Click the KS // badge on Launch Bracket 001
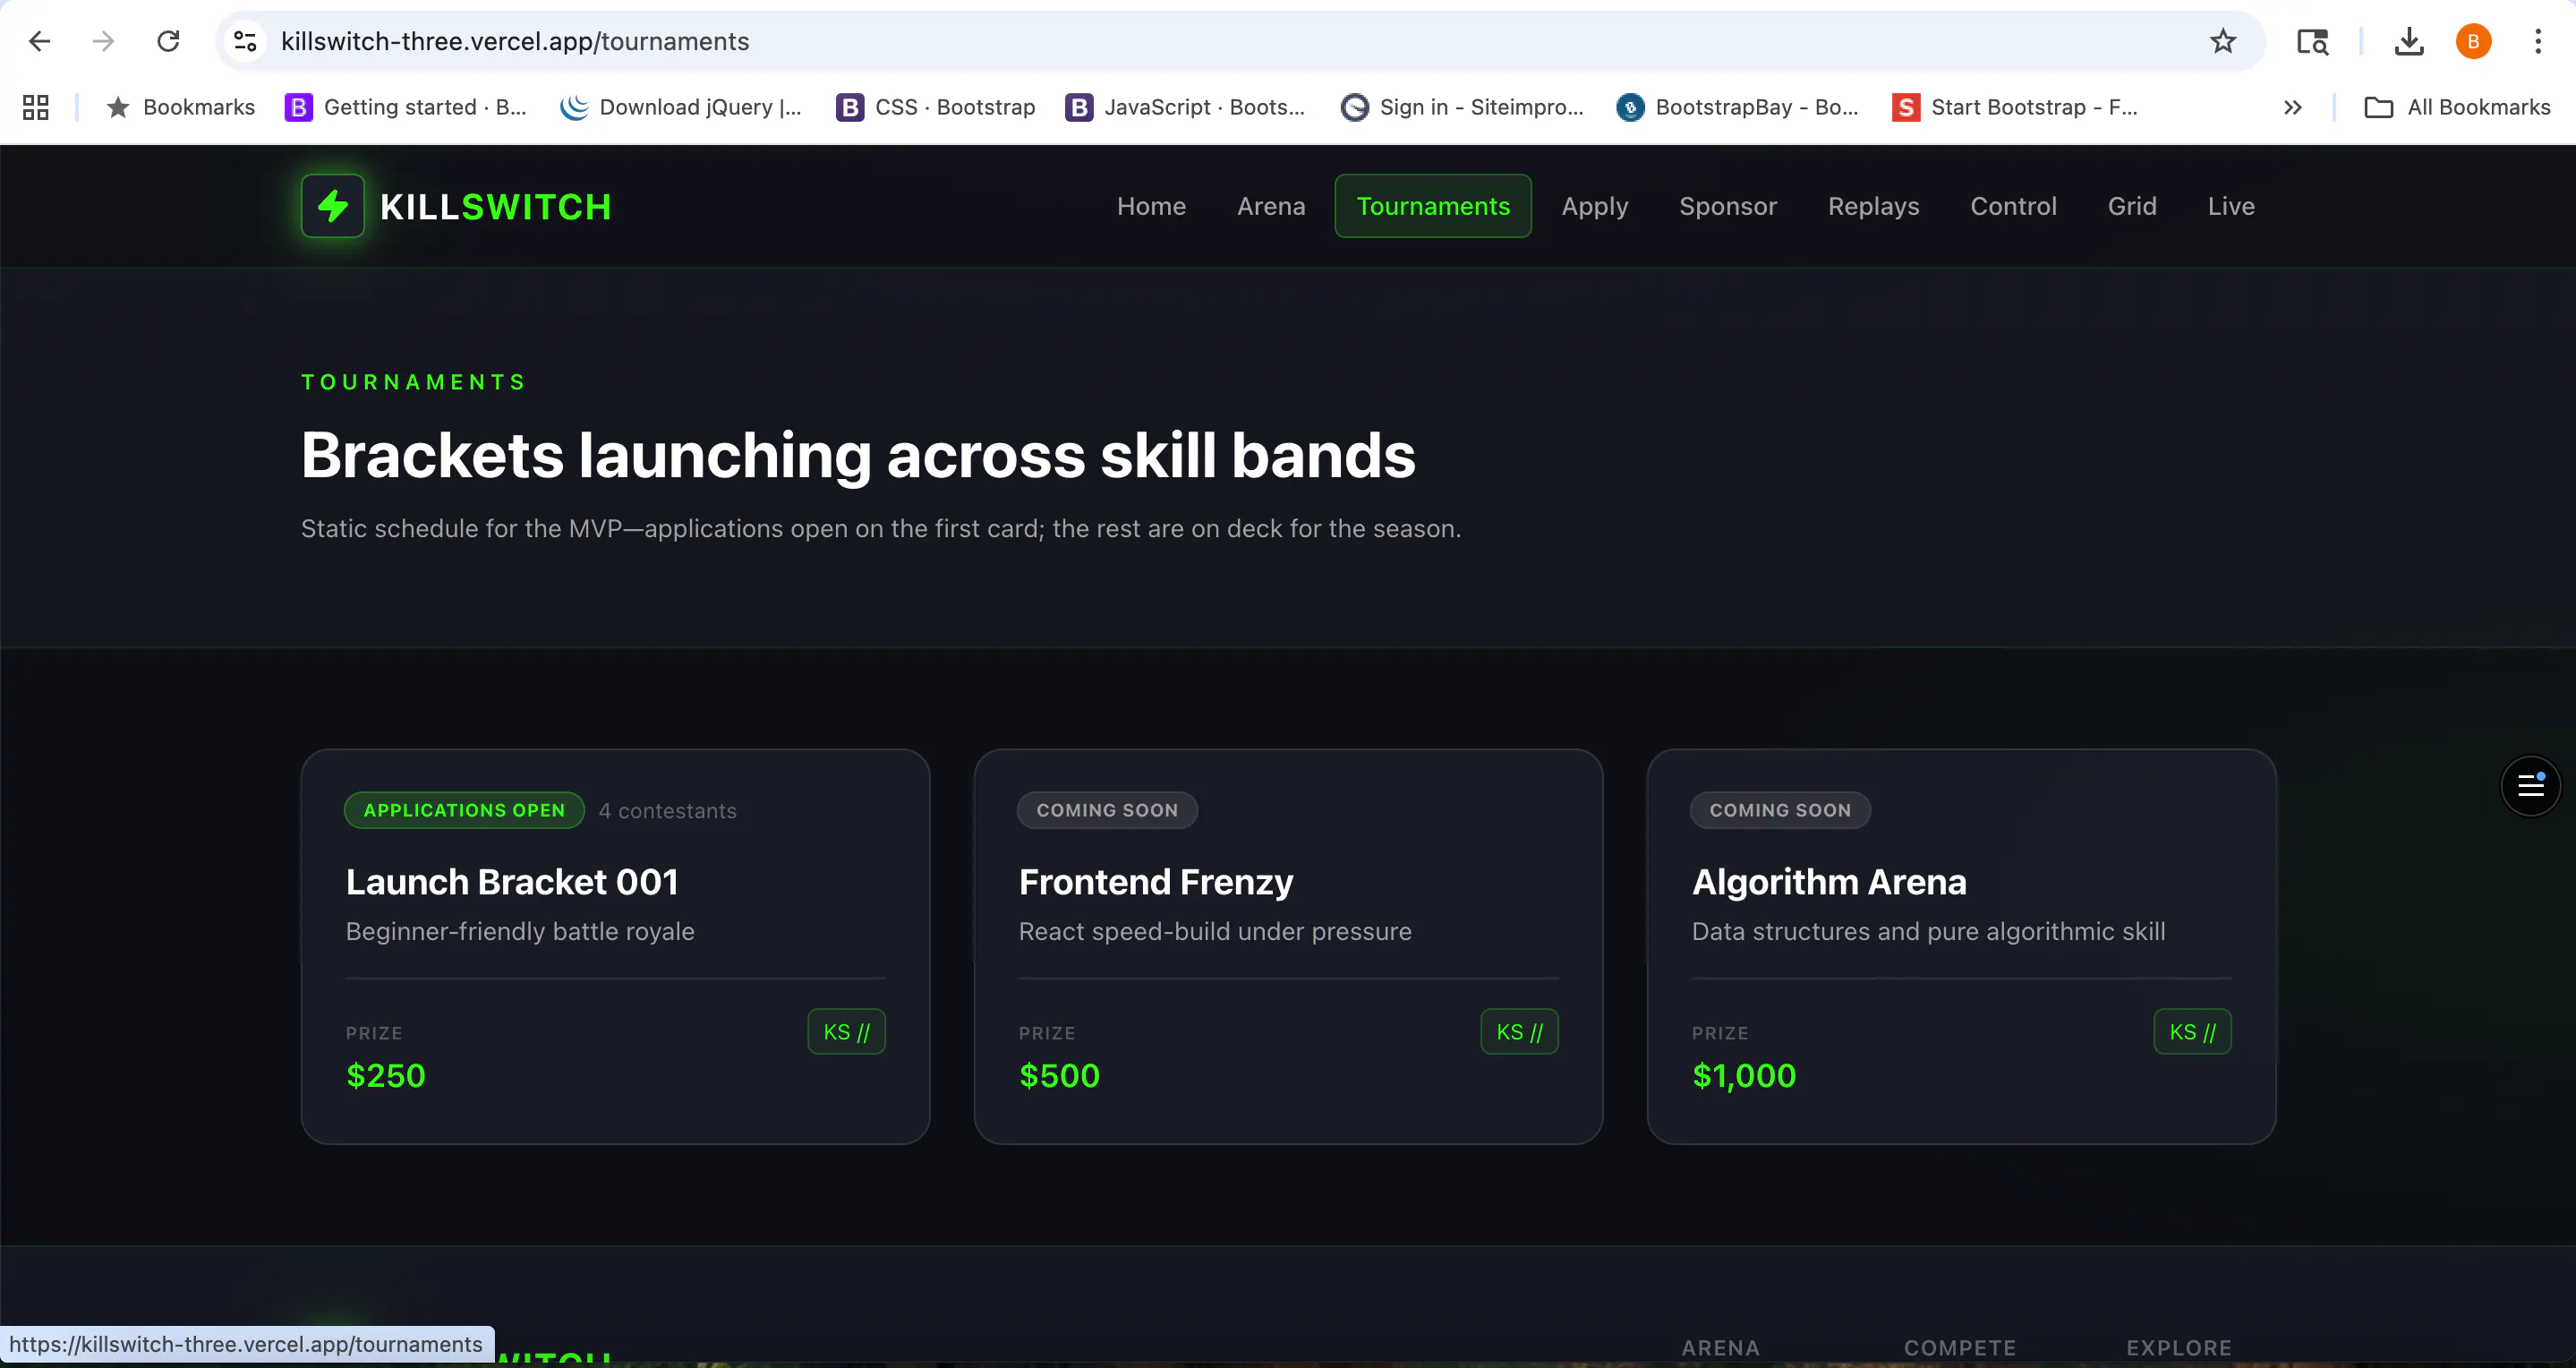The width and height of the screenshot is (2576, 1368). point(846,1032)
